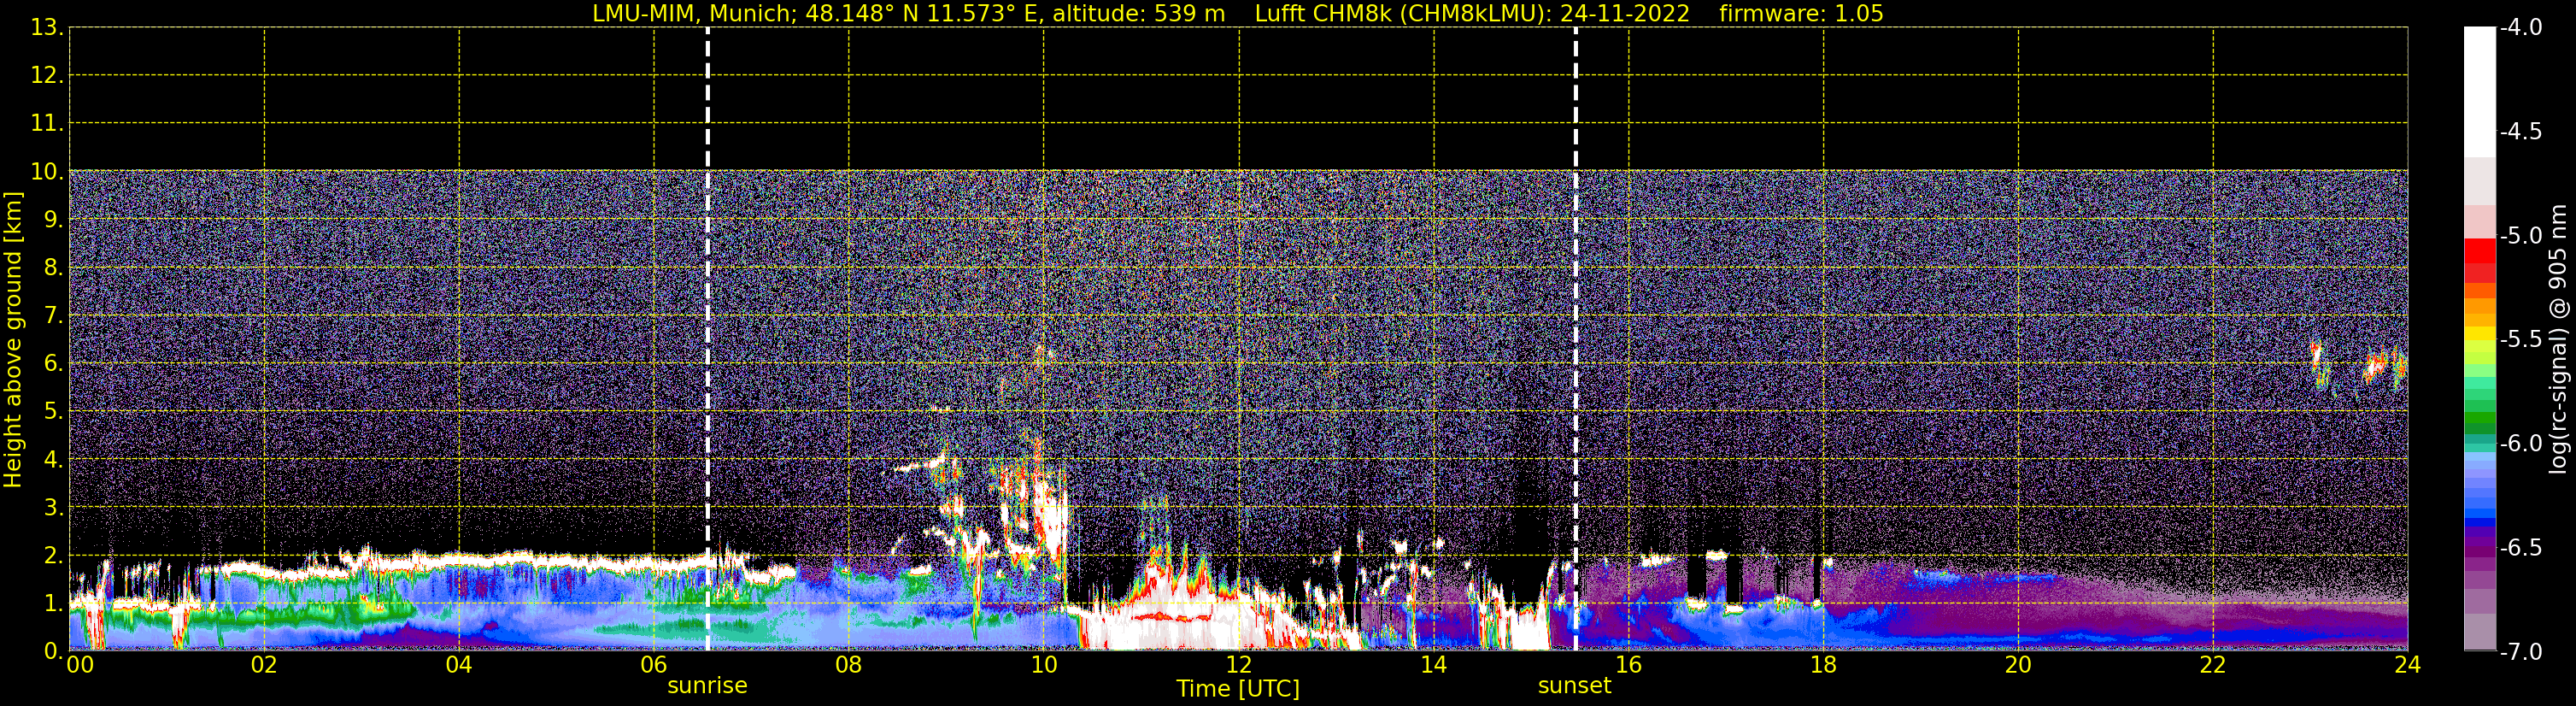Click the white dashed sunset line marker
The image size is (2576, 706).
click(x=1575, y=340)
